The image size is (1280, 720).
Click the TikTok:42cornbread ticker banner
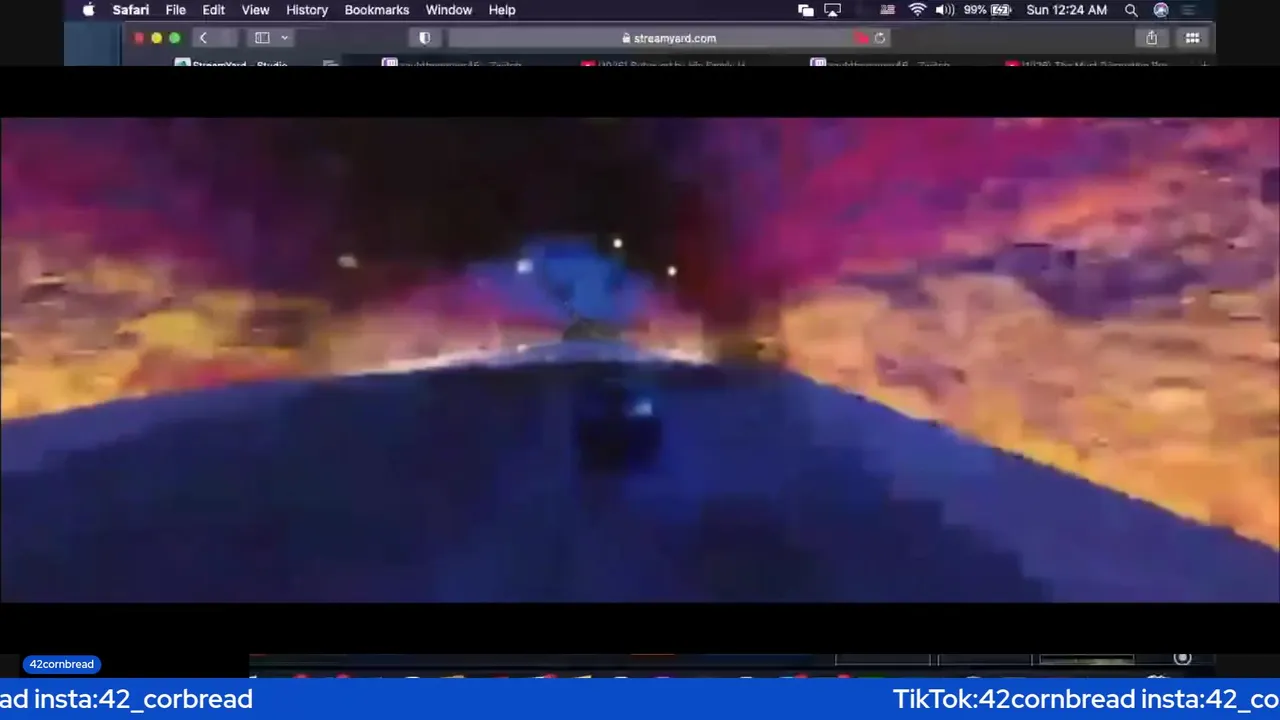640,699
